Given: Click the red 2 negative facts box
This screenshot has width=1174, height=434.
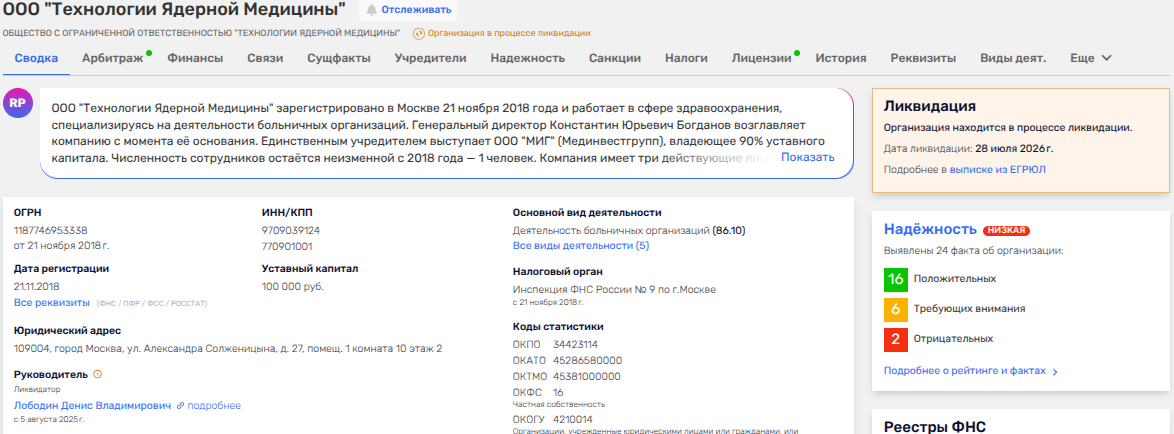Looking at the screenshot, I should coord(896,339).
